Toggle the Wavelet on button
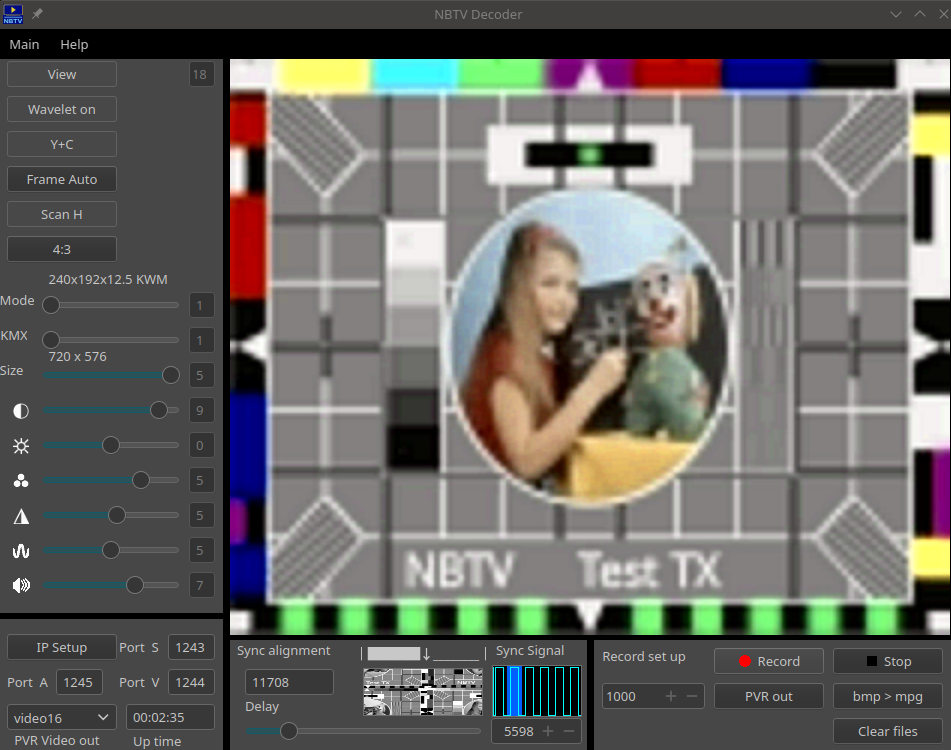This screenshot has width=951, height=750. pyautogui.click(x=62, y=109)
